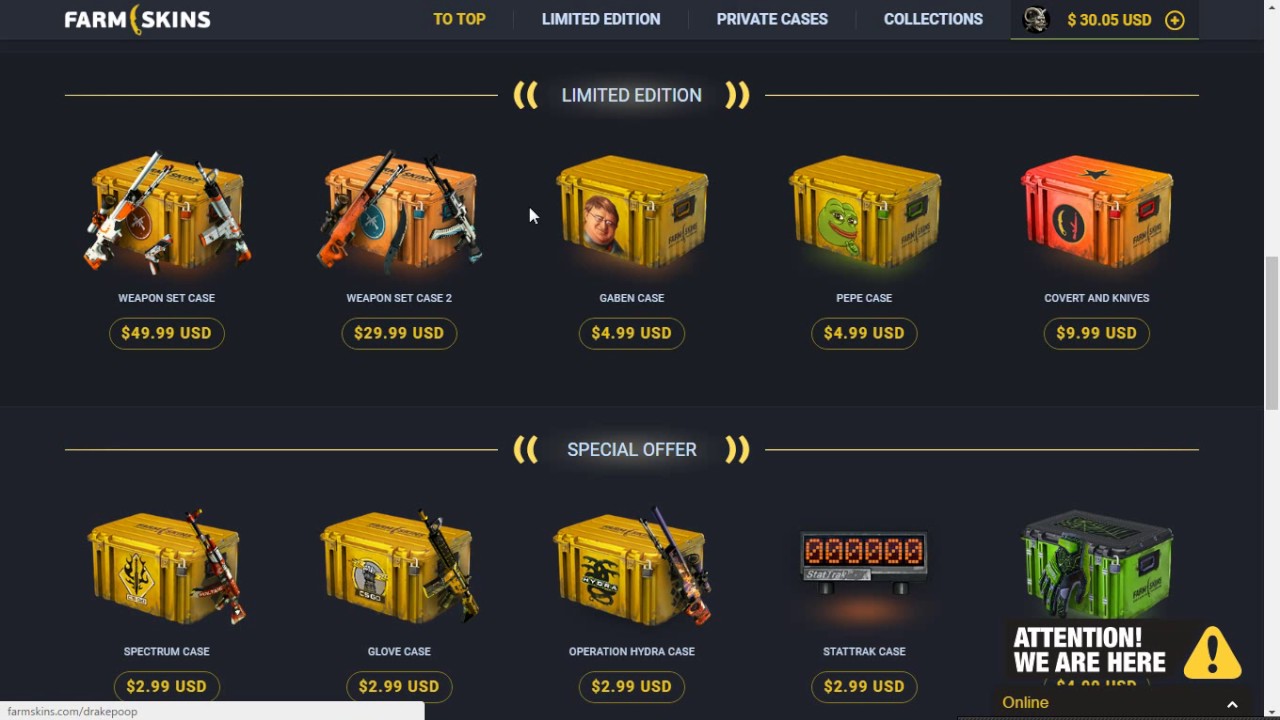The width and height of the screenshot is (1280, 720).
Task: Open the Collections menu item
Action: (933, 19)
